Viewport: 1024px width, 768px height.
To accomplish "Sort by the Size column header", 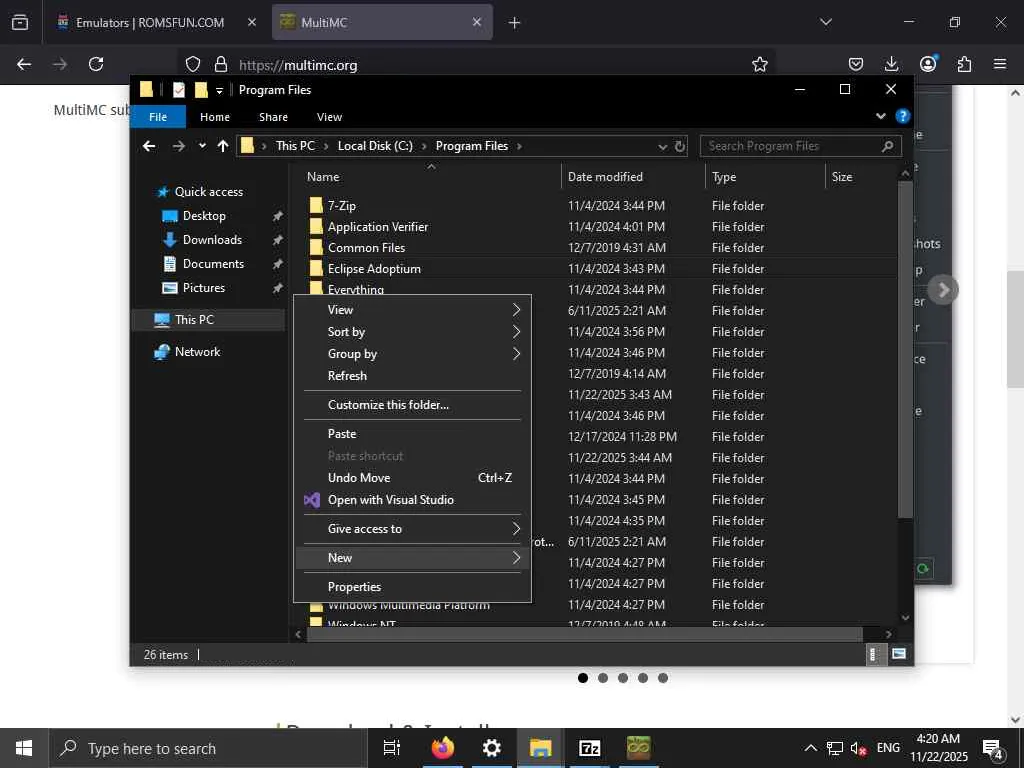I will [862, 177].
